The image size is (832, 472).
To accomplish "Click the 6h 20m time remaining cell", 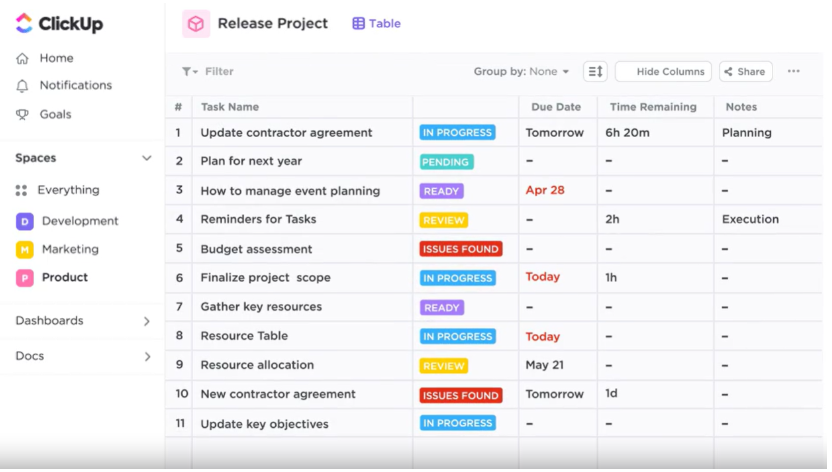I will tap(627, 133).
